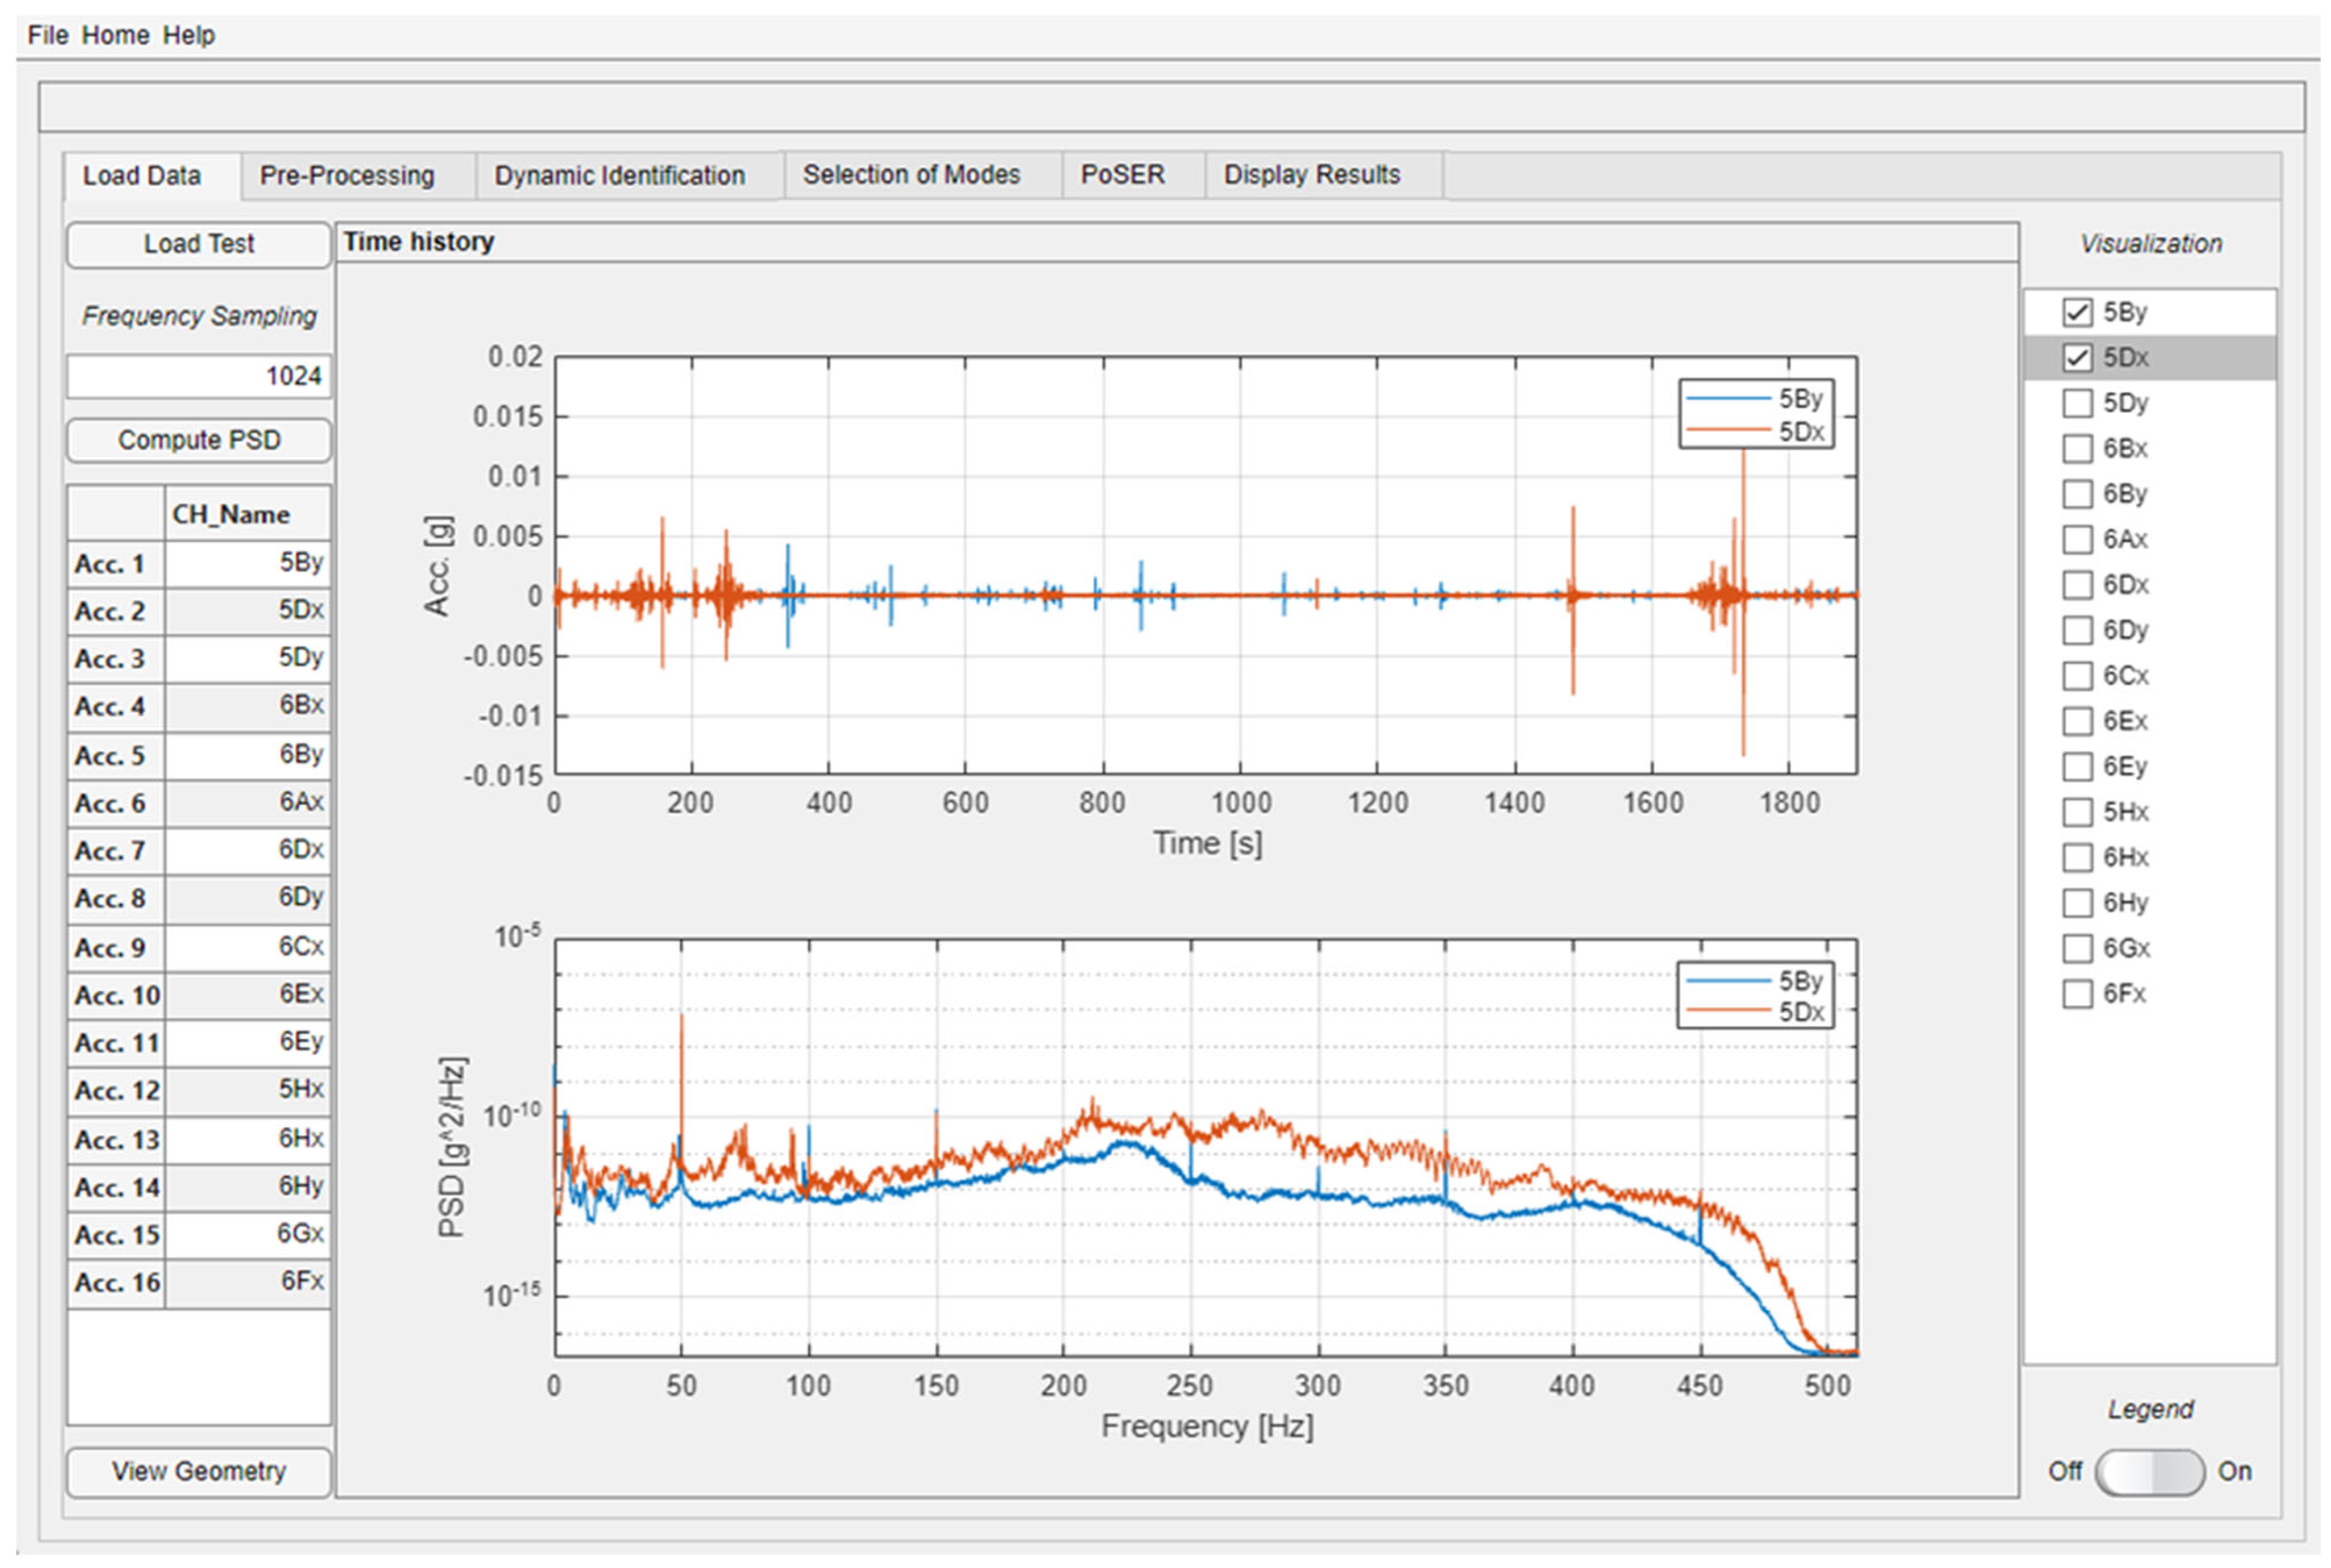
Task: Tick the 6Ax channel checkbox
Action: [2076, 539]
